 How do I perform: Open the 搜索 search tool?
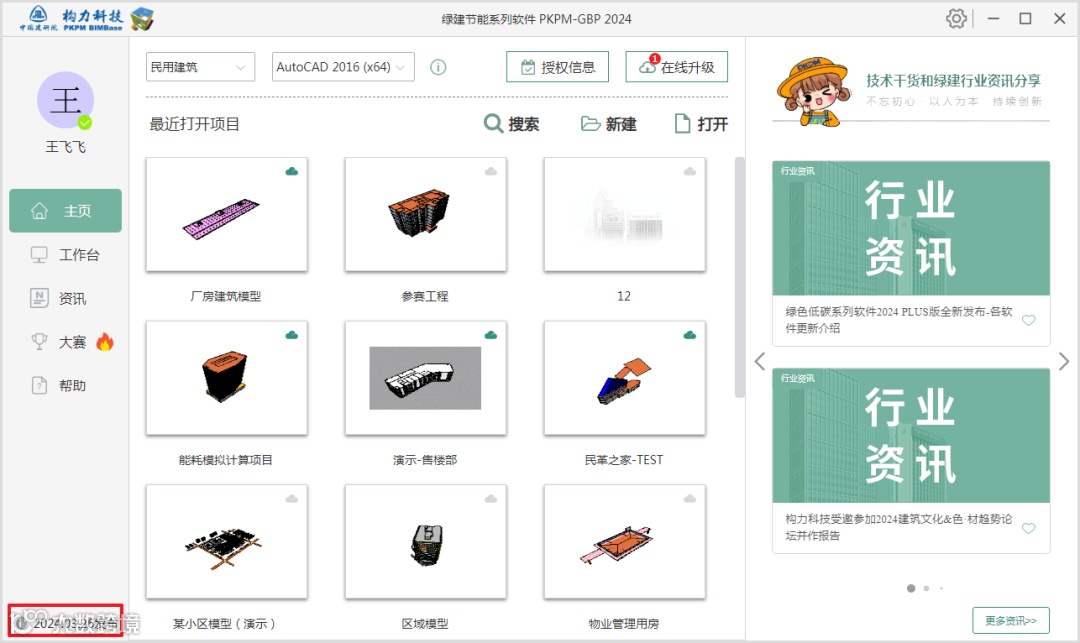[x=512, y=124]
